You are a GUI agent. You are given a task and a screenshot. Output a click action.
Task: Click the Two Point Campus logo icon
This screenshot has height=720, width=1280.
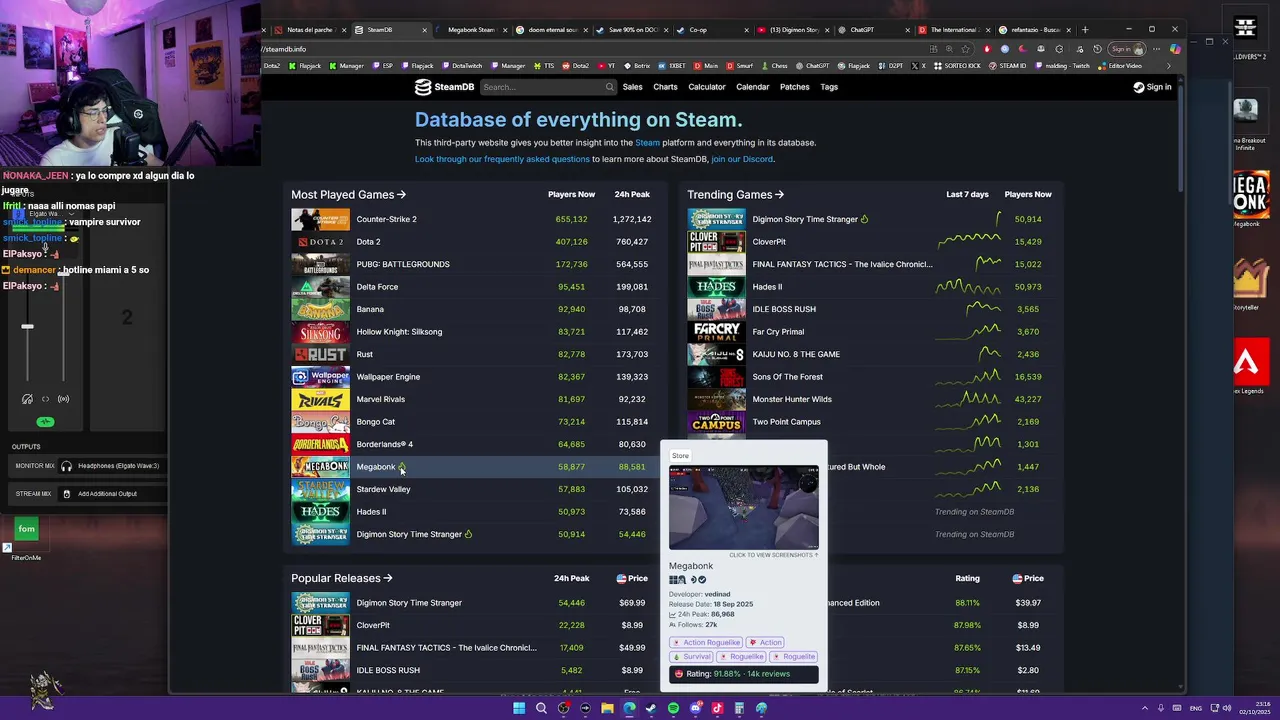click(x=716, y=422)
